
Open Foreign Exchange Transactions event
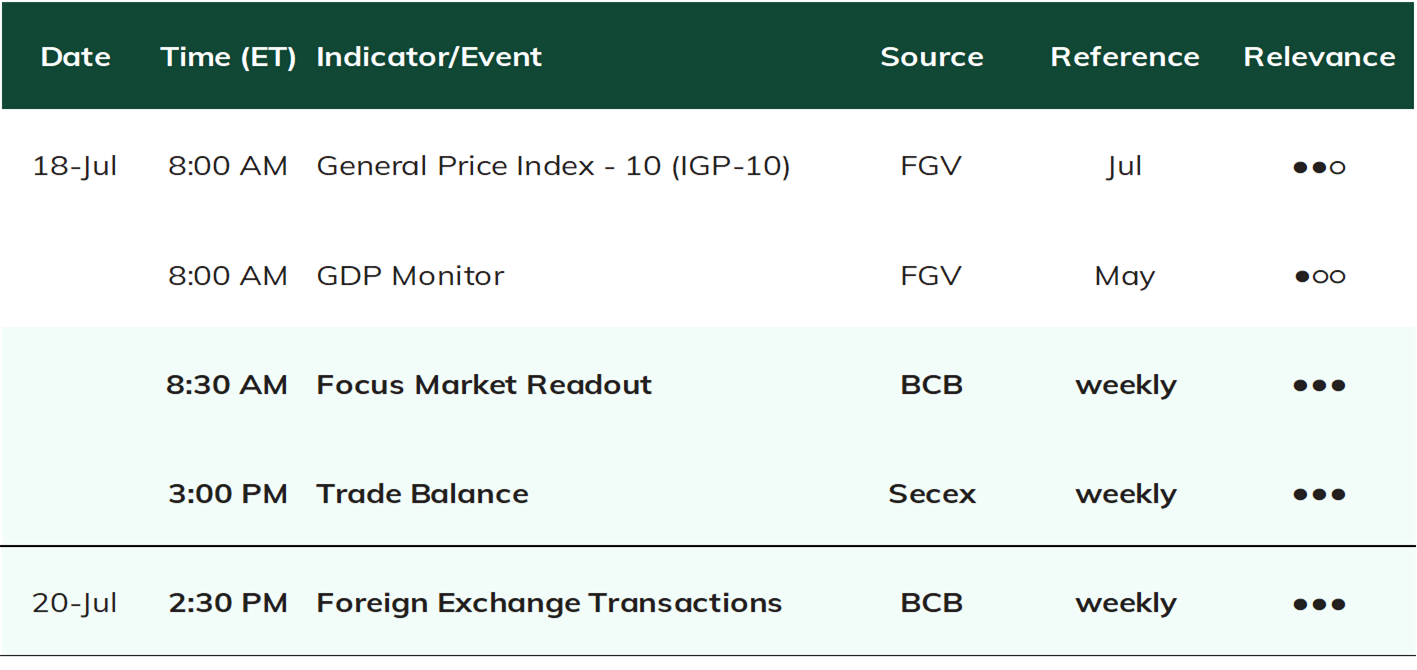coord(549,603)
